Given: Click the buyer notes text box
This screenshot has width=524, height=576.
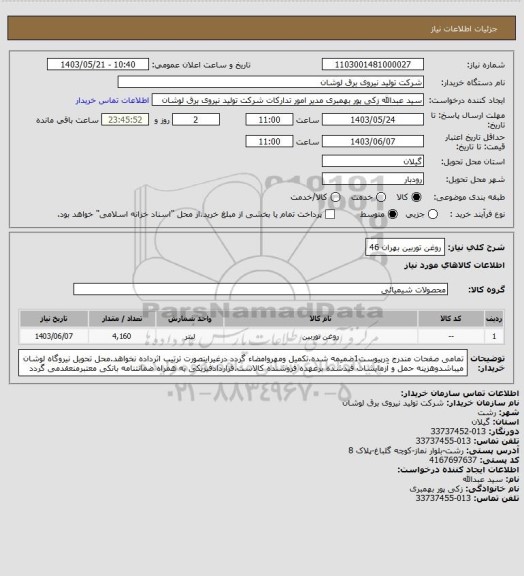Looking at the screenshot, I should click(243, 363).
